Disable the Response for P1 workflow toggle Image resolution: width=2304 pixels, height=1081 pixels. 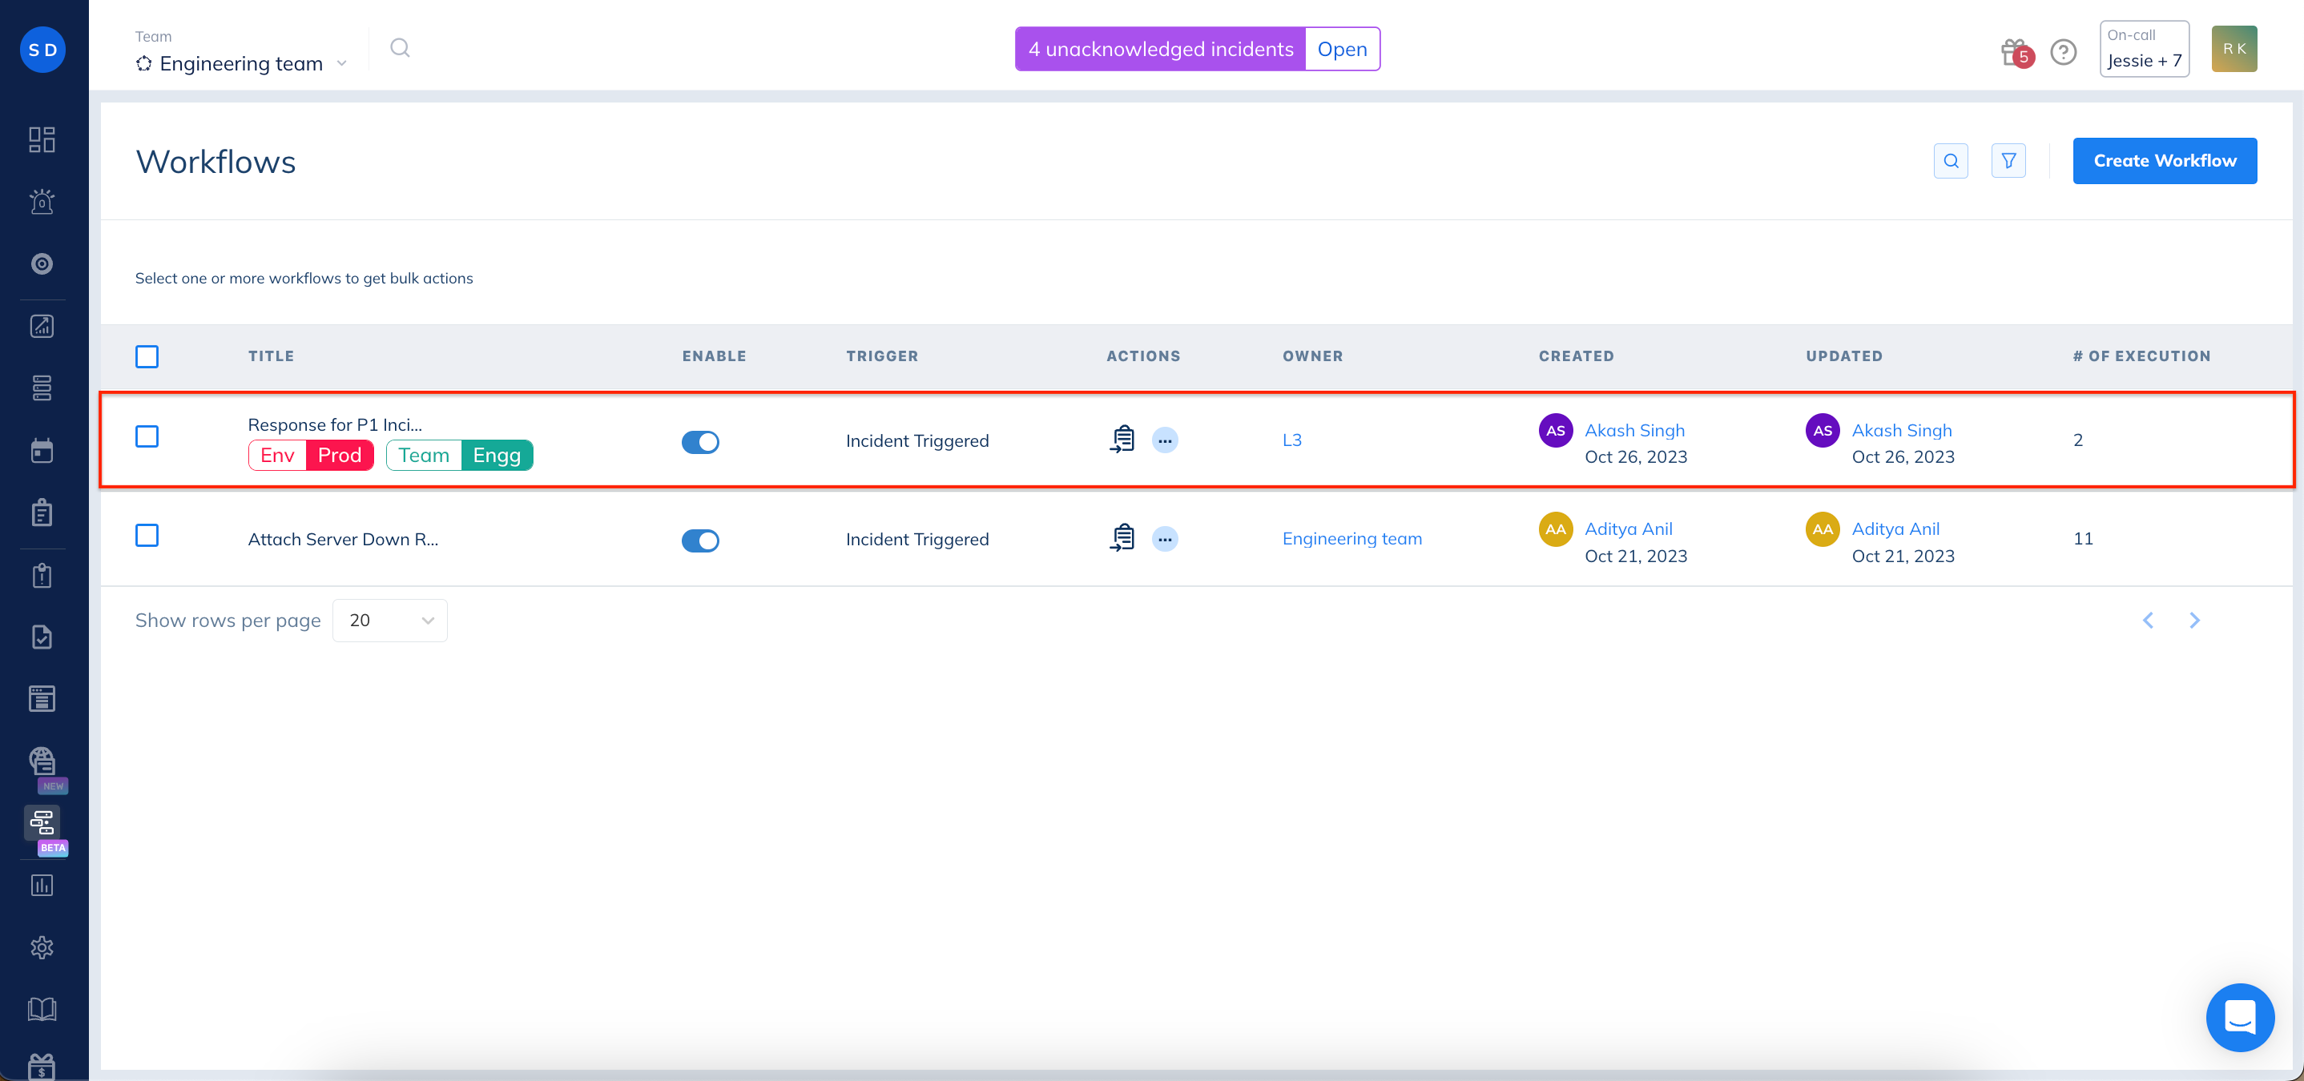(x=700, y=442)
